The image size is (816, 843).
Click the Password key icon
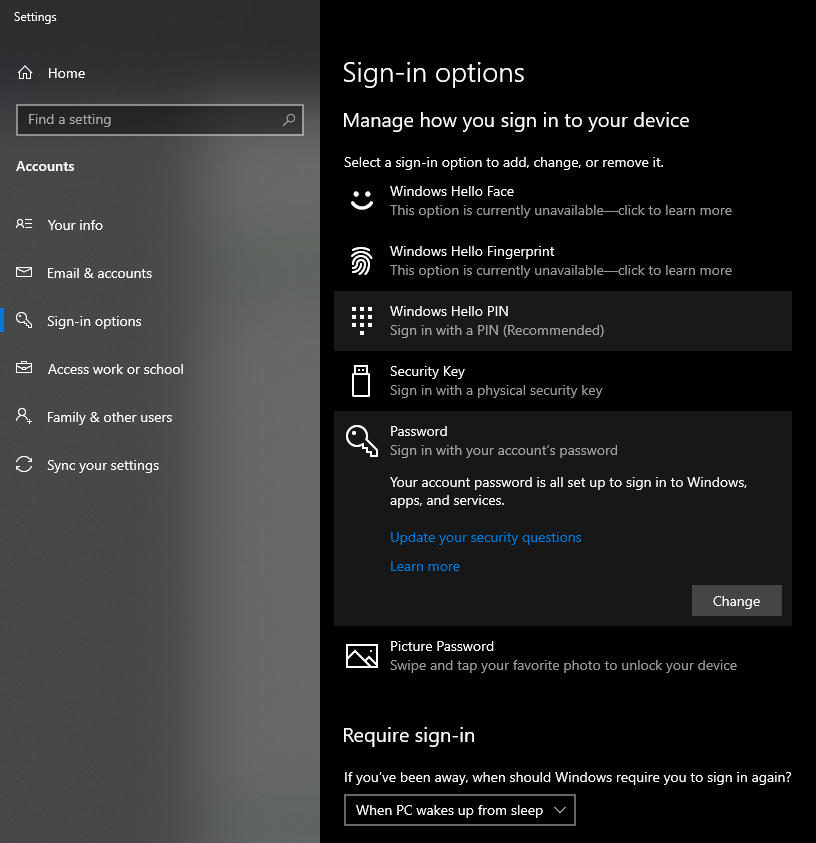(x=362, y=441)
